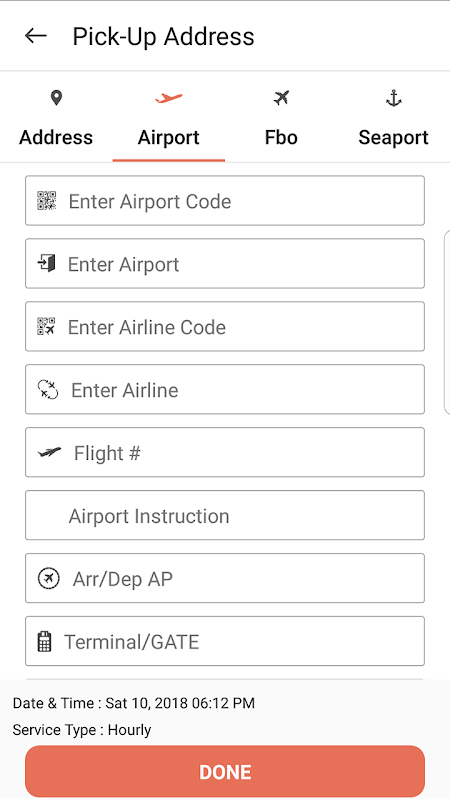Focus the Enter Airport Code field

(225, 201)
